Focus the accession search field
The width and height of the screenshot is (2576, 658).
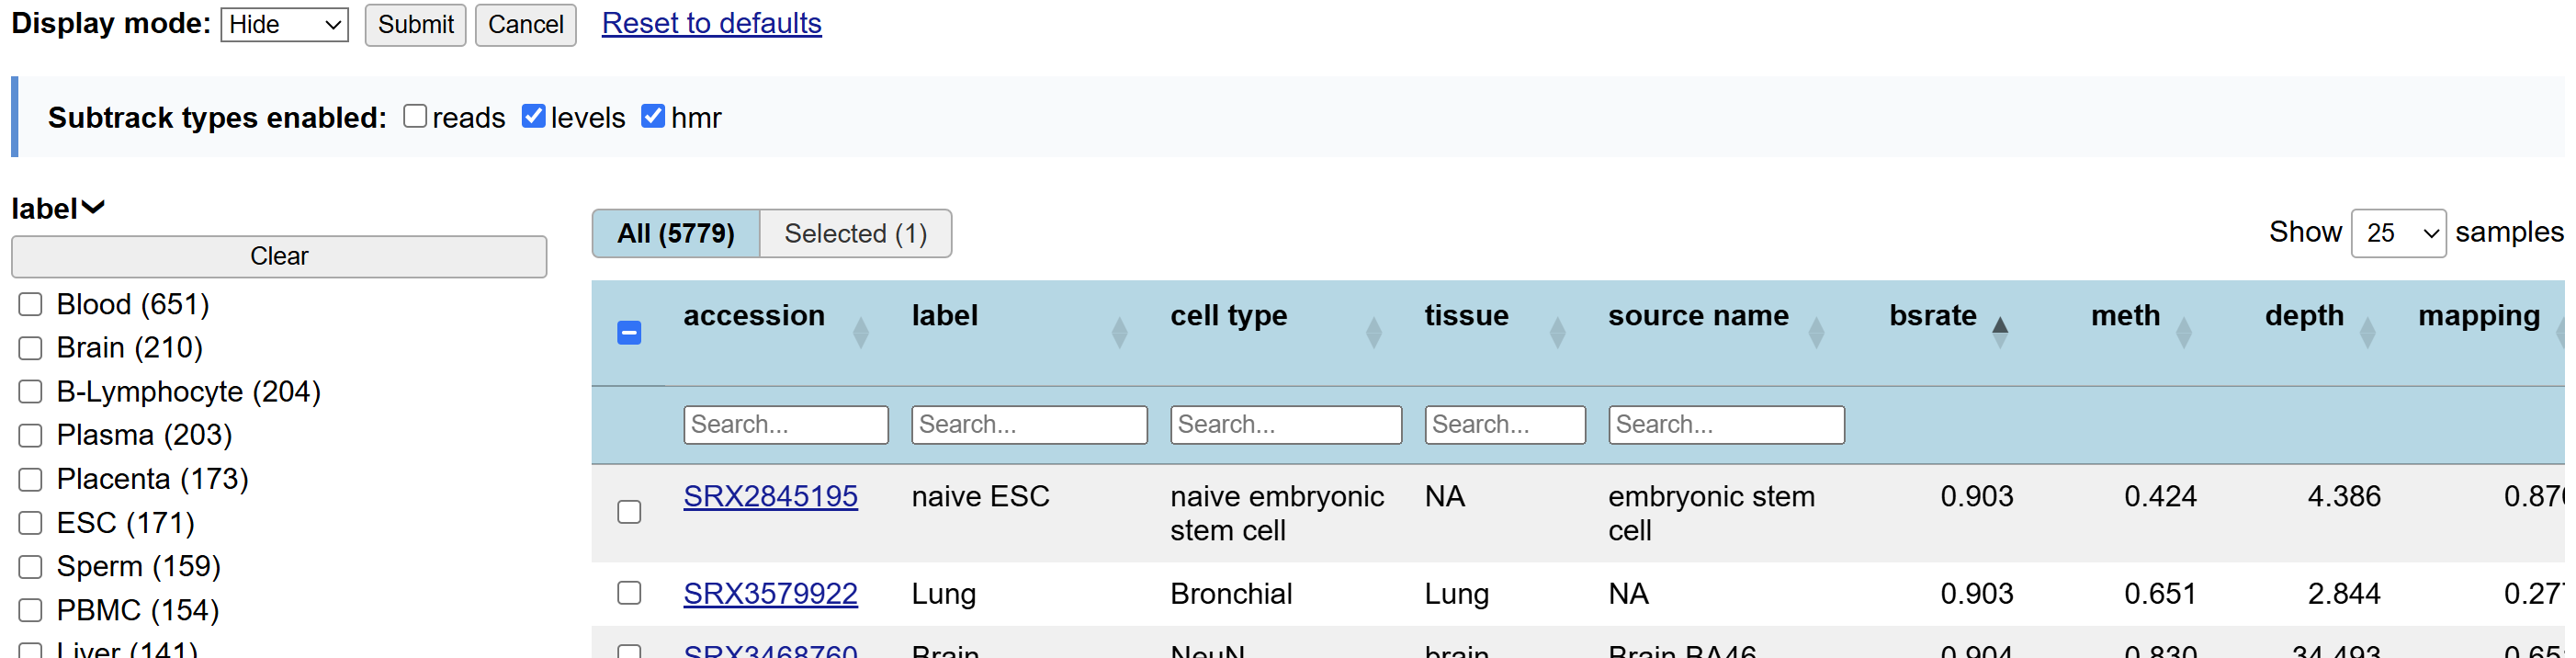pyautogui.click(x=788, y=426)
